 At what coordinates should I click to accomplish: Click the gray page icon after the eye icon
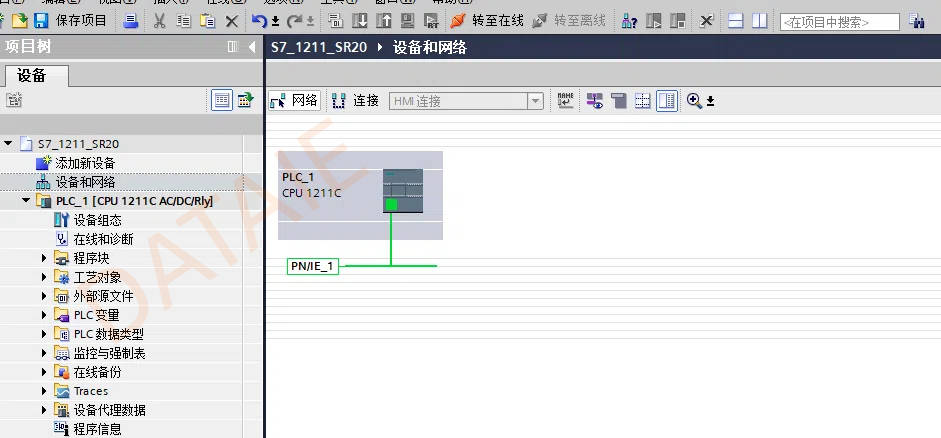pyautogui.click(x=619, y=101)
